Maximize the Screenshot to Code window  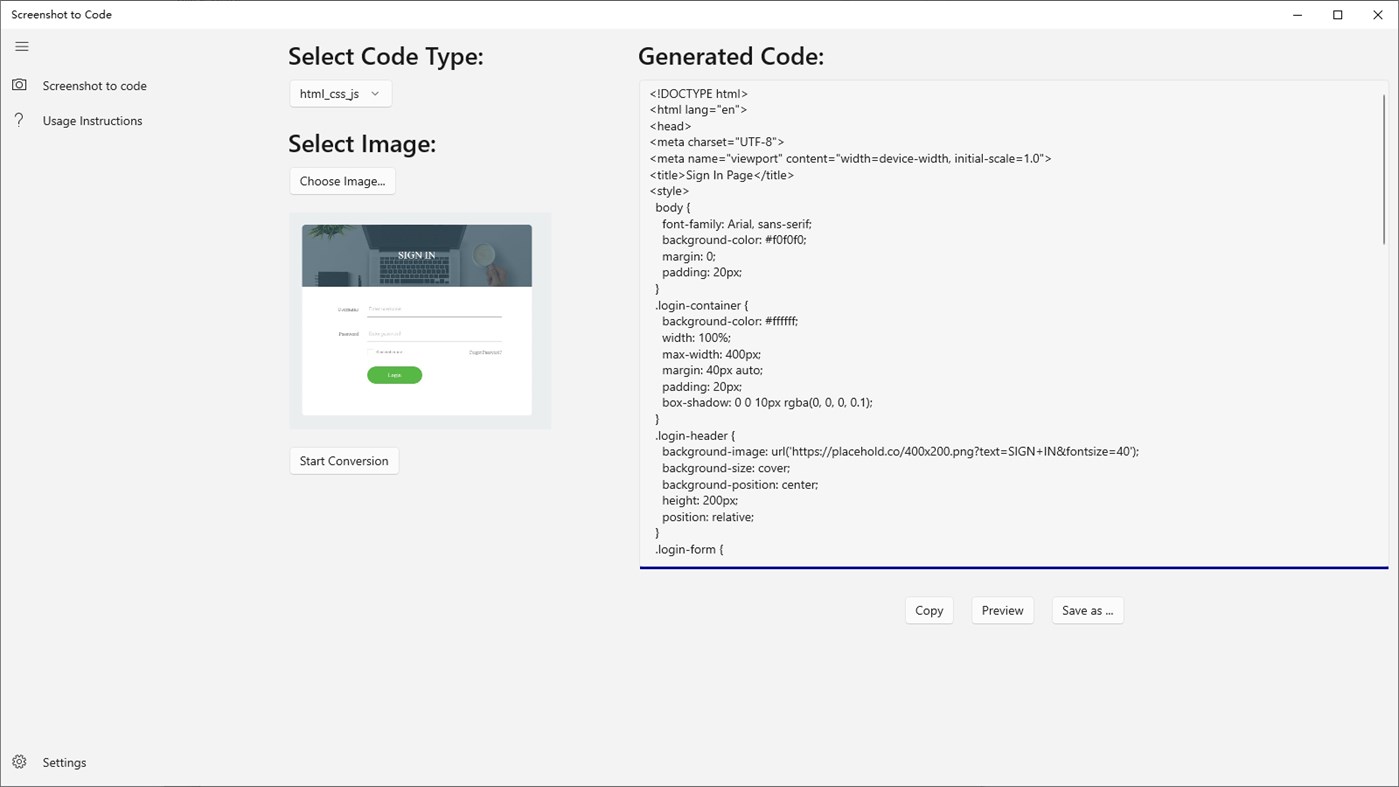pyautogui.click(x=1338, y=15)
